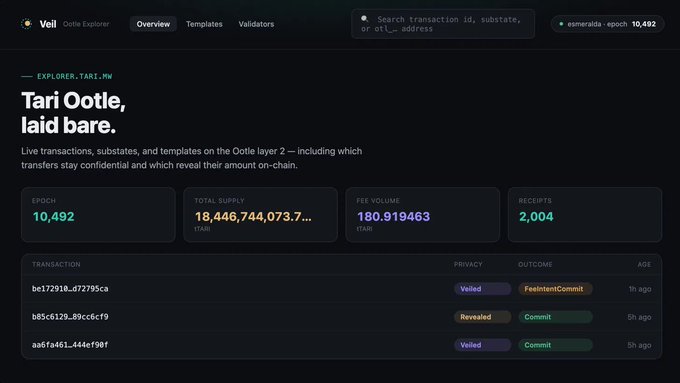Image resolution: width=680 pixels, height=383 pixels.
Task: Click the Fee Volume 180.919463 value
Action: pos(393,216)
